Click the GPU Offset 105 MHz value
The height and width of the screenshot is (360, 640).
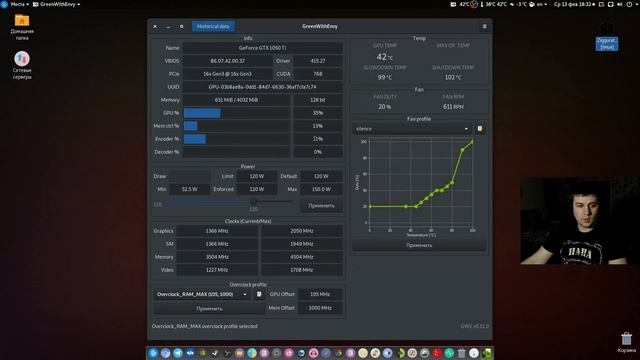click(320, 294)
